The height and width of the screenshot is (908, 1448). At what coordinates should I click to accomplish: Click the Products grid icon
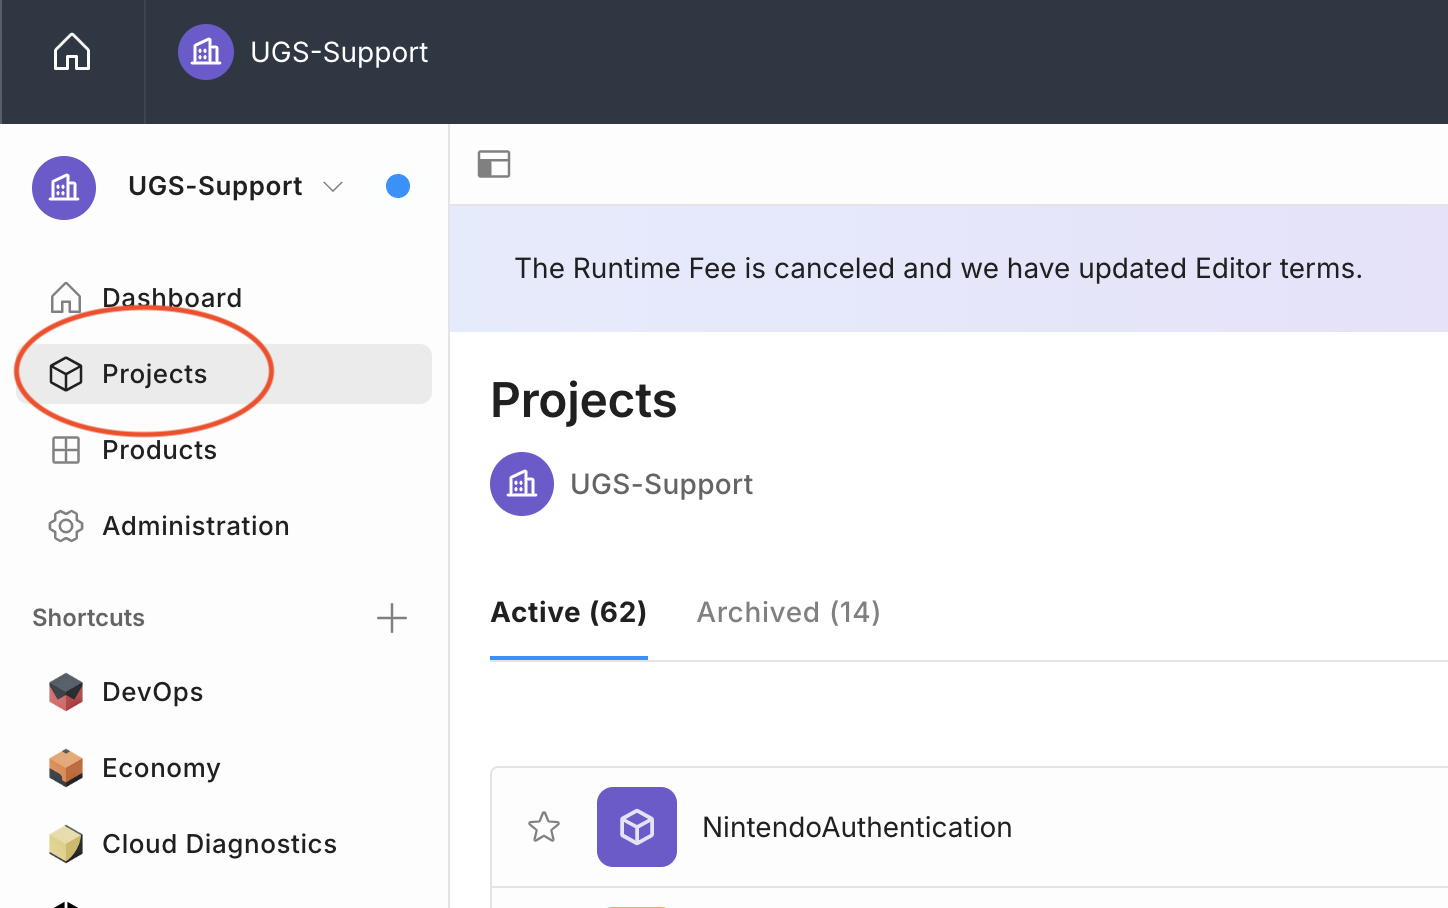pos(66,450)
